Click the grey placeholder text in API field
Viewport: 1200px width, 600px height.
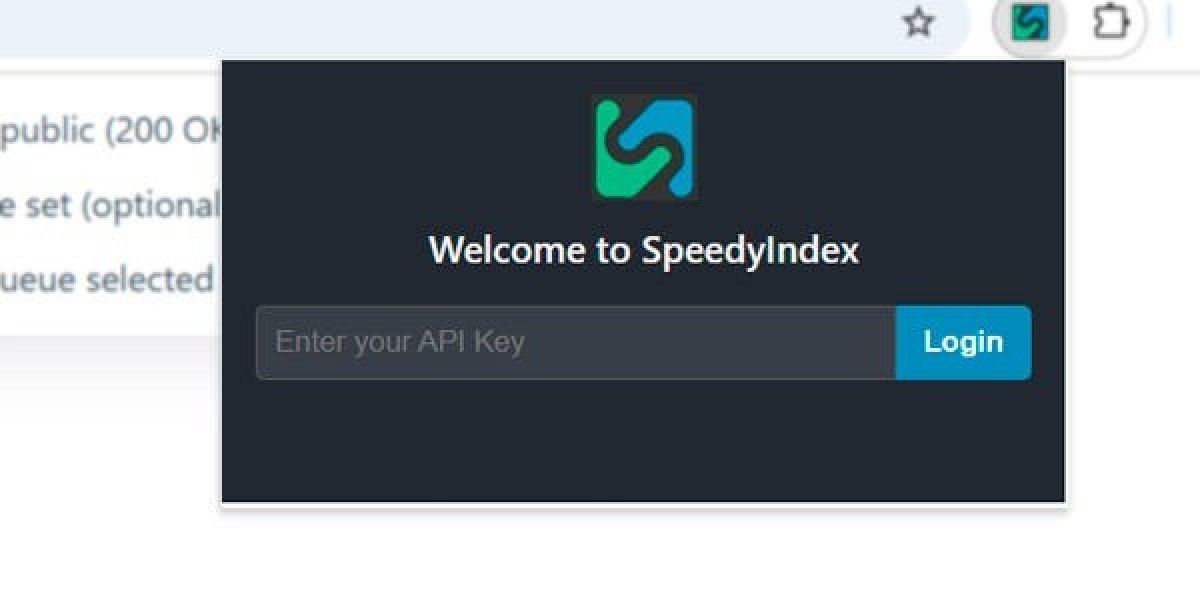coord(400,342)
